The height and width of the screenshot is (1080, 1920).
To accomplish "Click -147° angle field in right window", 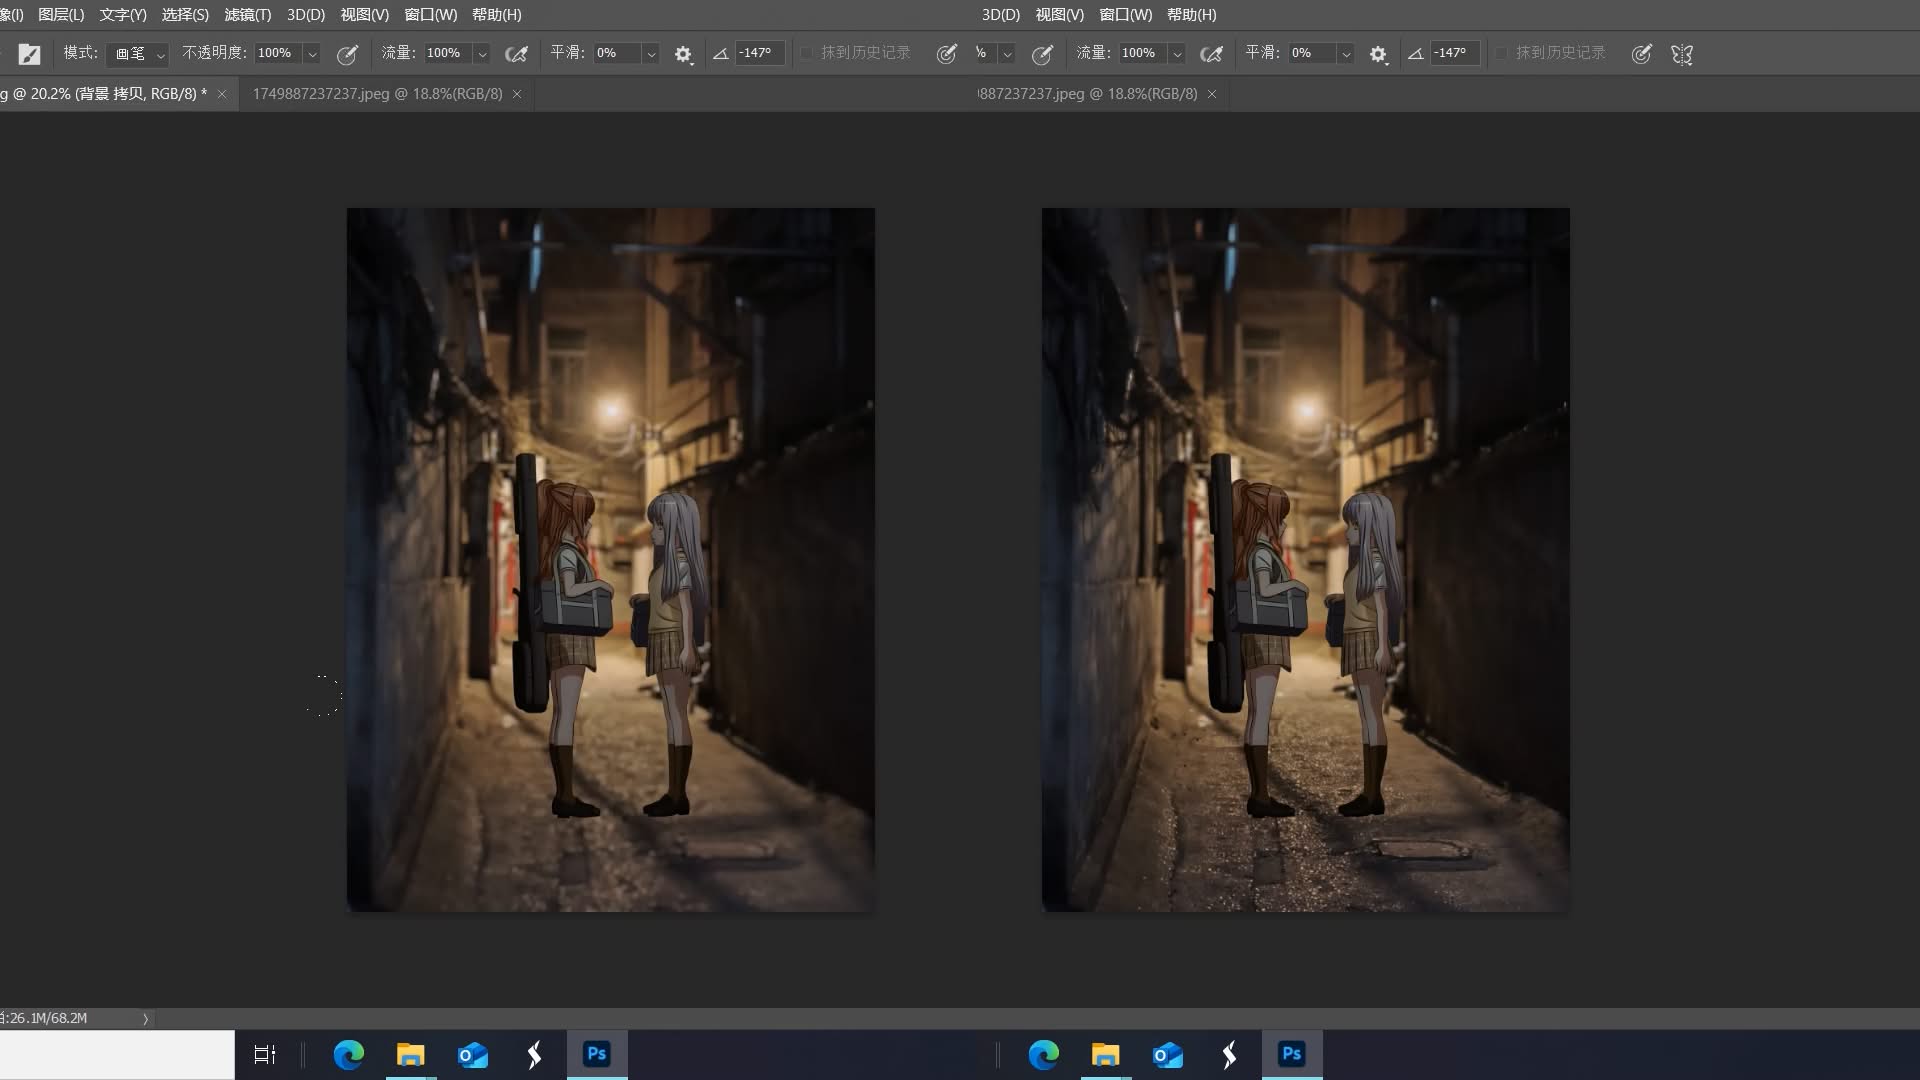I will click(x=1454, y=53).
